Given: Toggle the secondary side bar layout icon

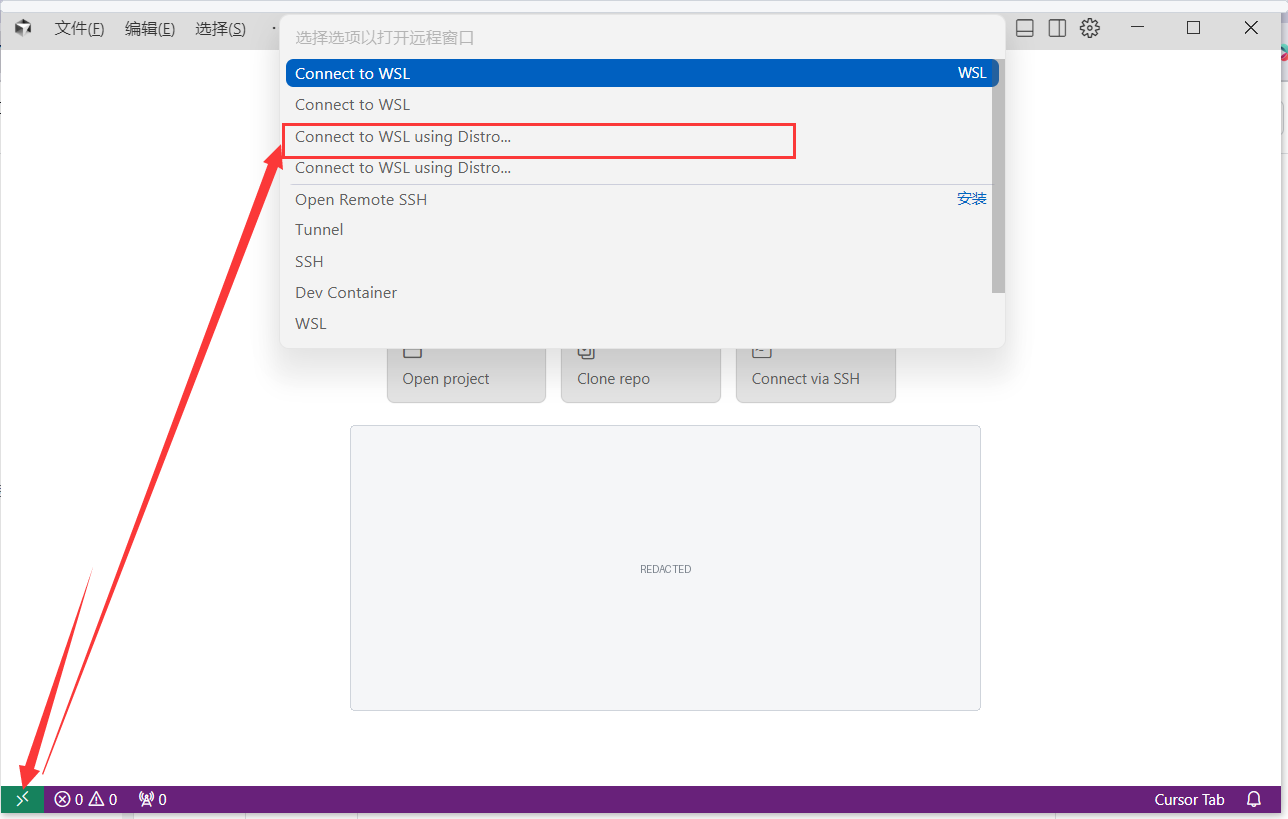Looking at the screenshot, I should tap(1057, 28).
